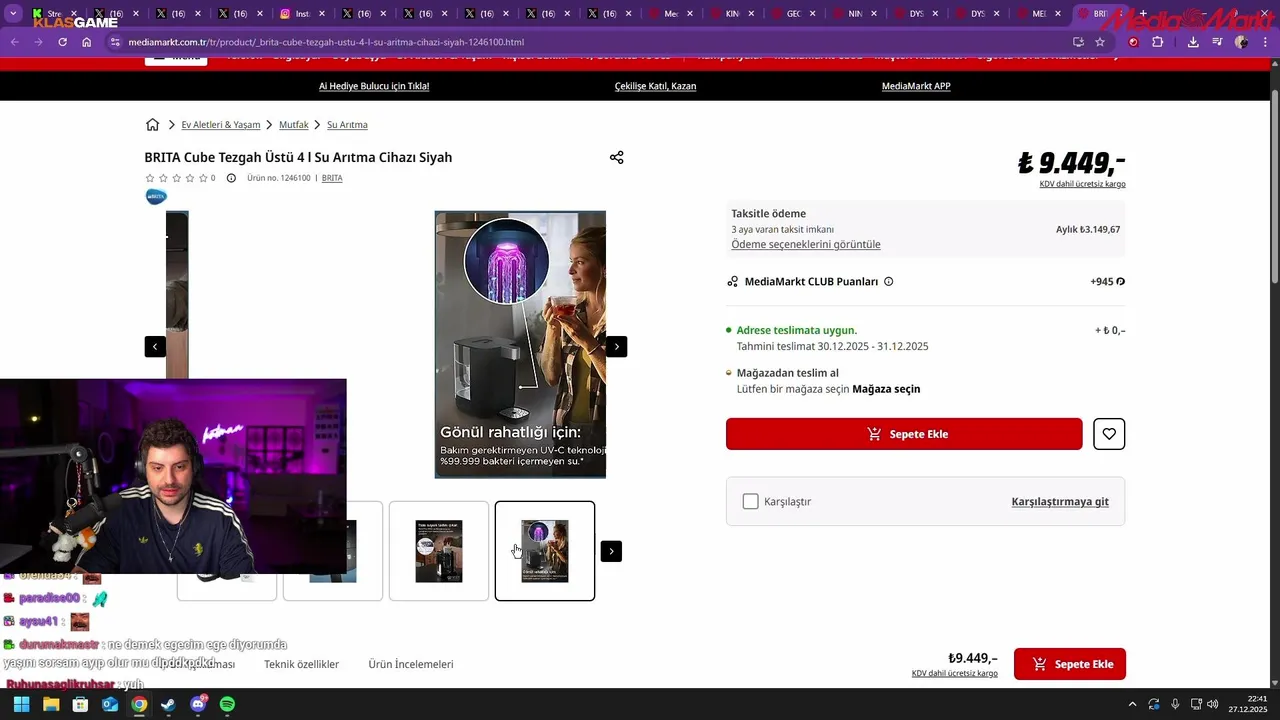The width and height of the screenshot is (1280, 720).
Task: Open Karşılaştırmaya git link
Action: point(1060,502)
